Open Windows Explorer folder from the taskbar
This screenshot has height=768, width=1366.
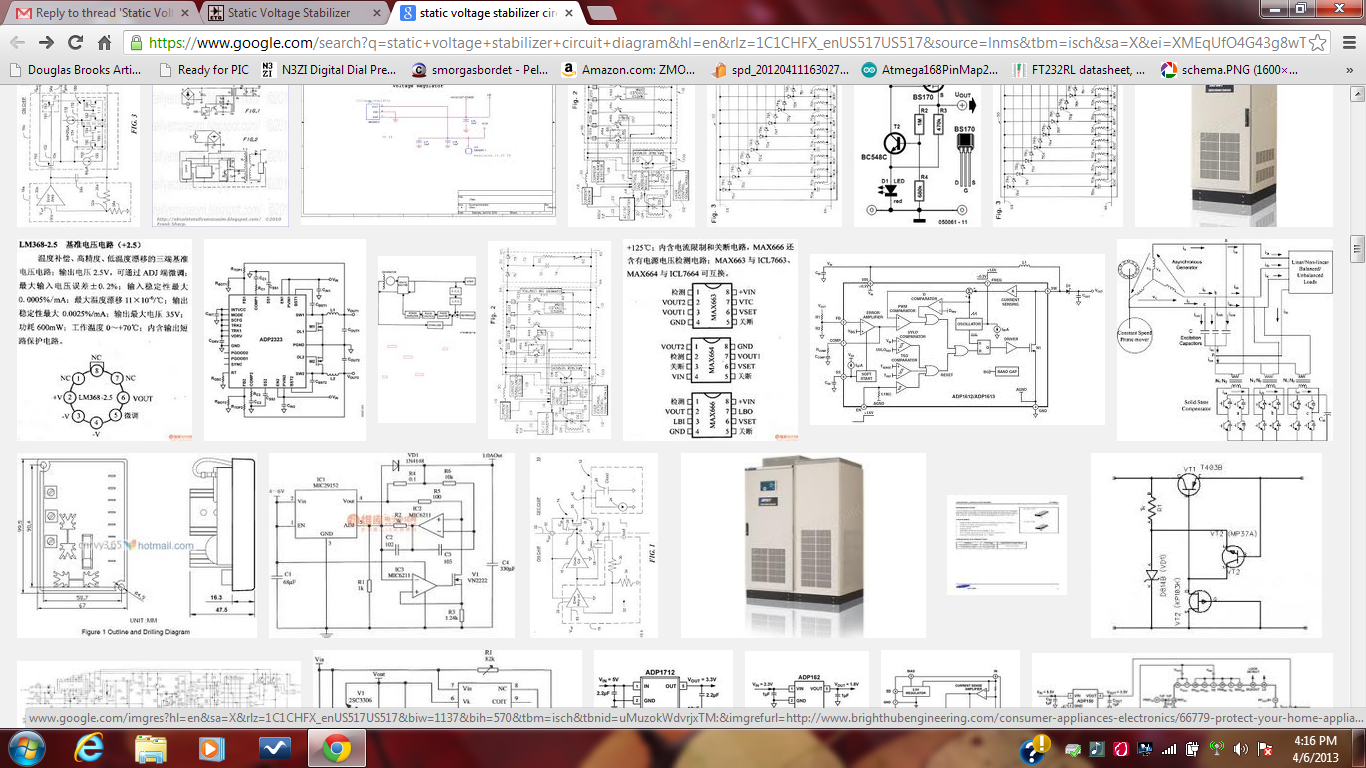pos(151,748)
